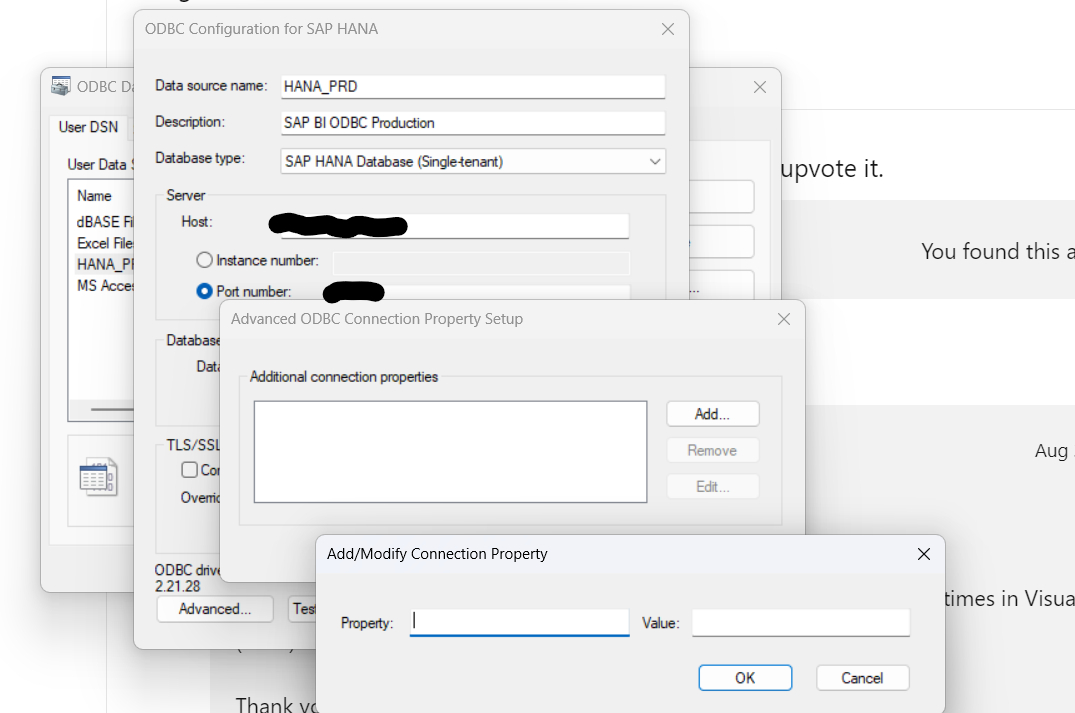This screenshot has width=1075, height=713.
Task: Click the horizontal scrollbar in data source list
Action: [112, 409]
